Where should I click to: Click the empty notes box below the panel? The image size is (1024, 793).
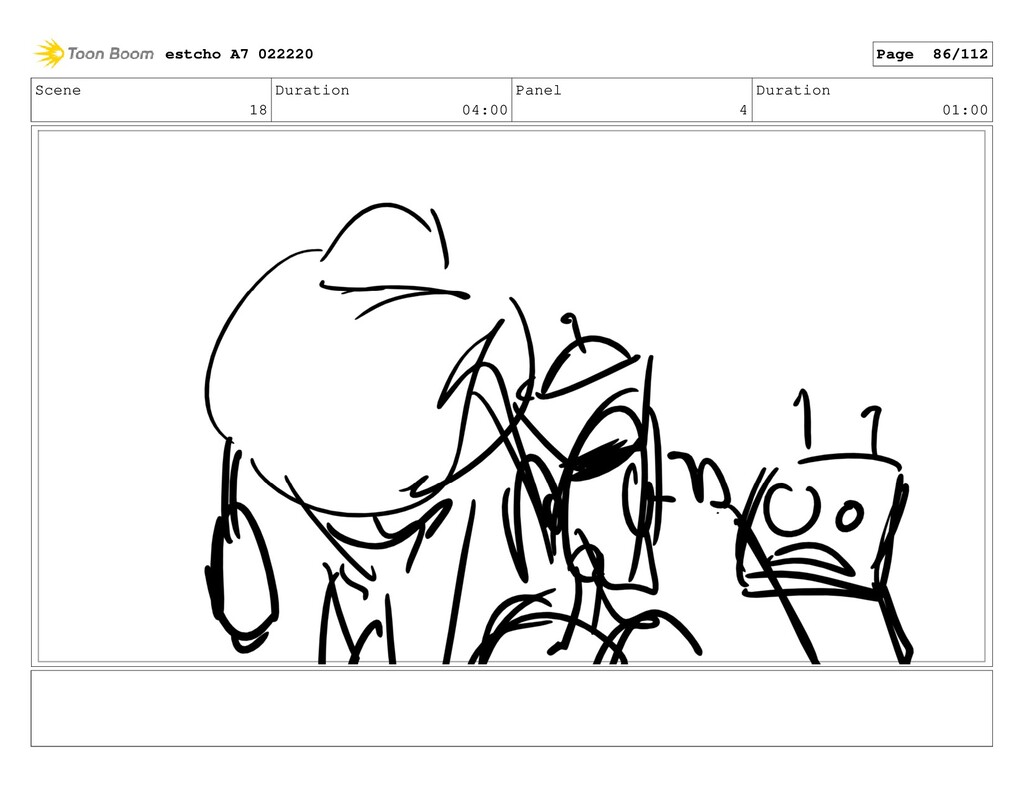click(511, 708)
